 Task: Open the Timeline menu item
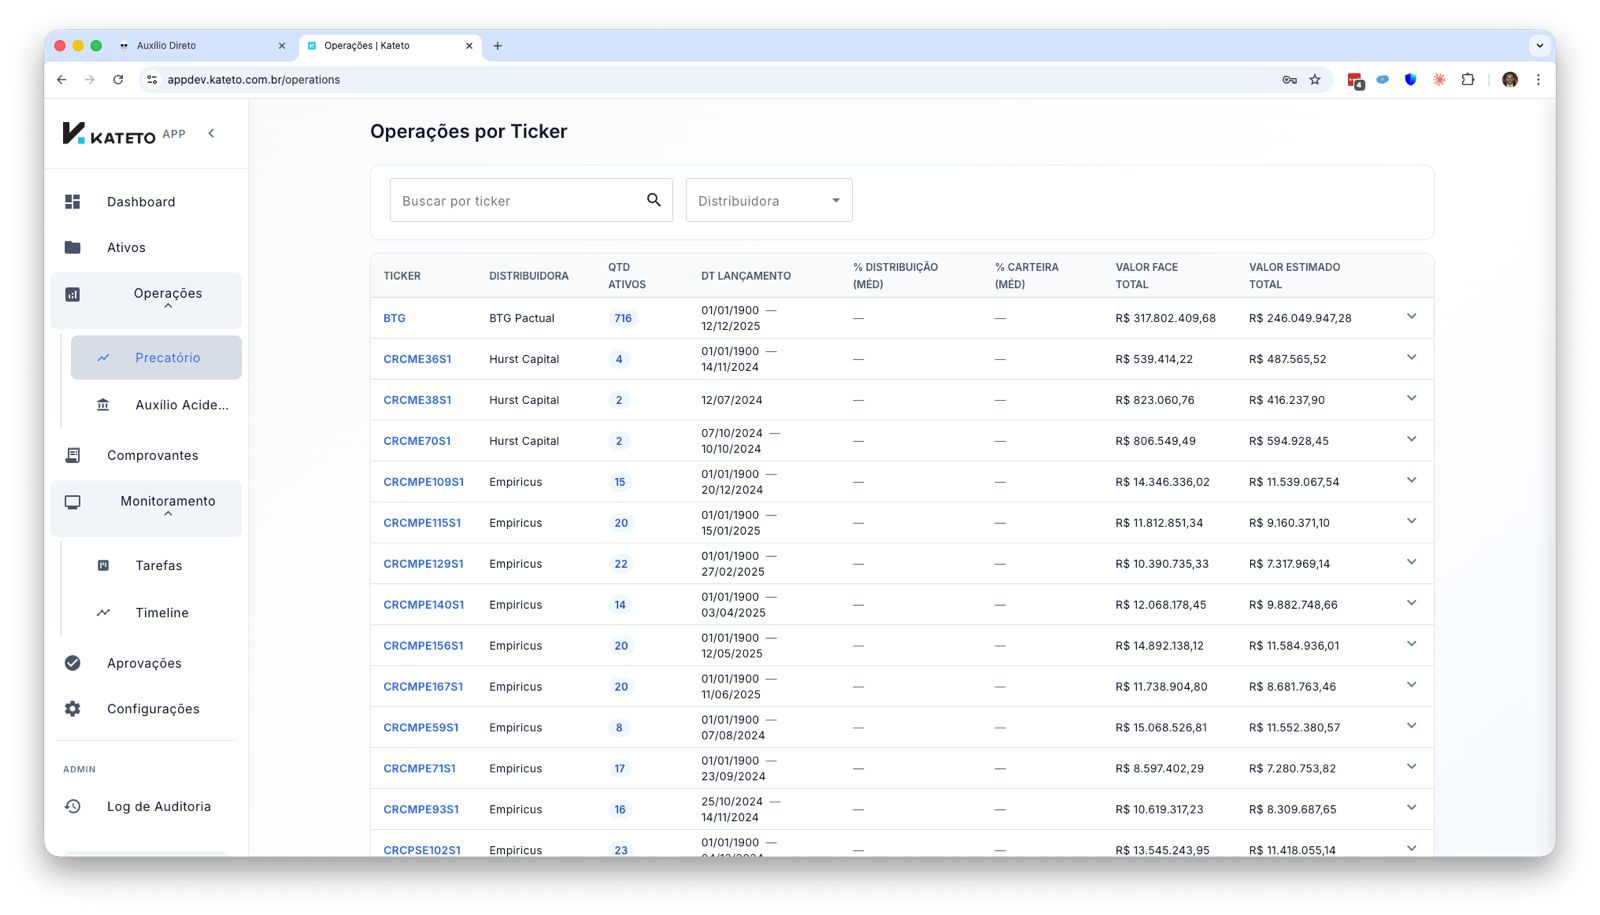pos(162,613)
